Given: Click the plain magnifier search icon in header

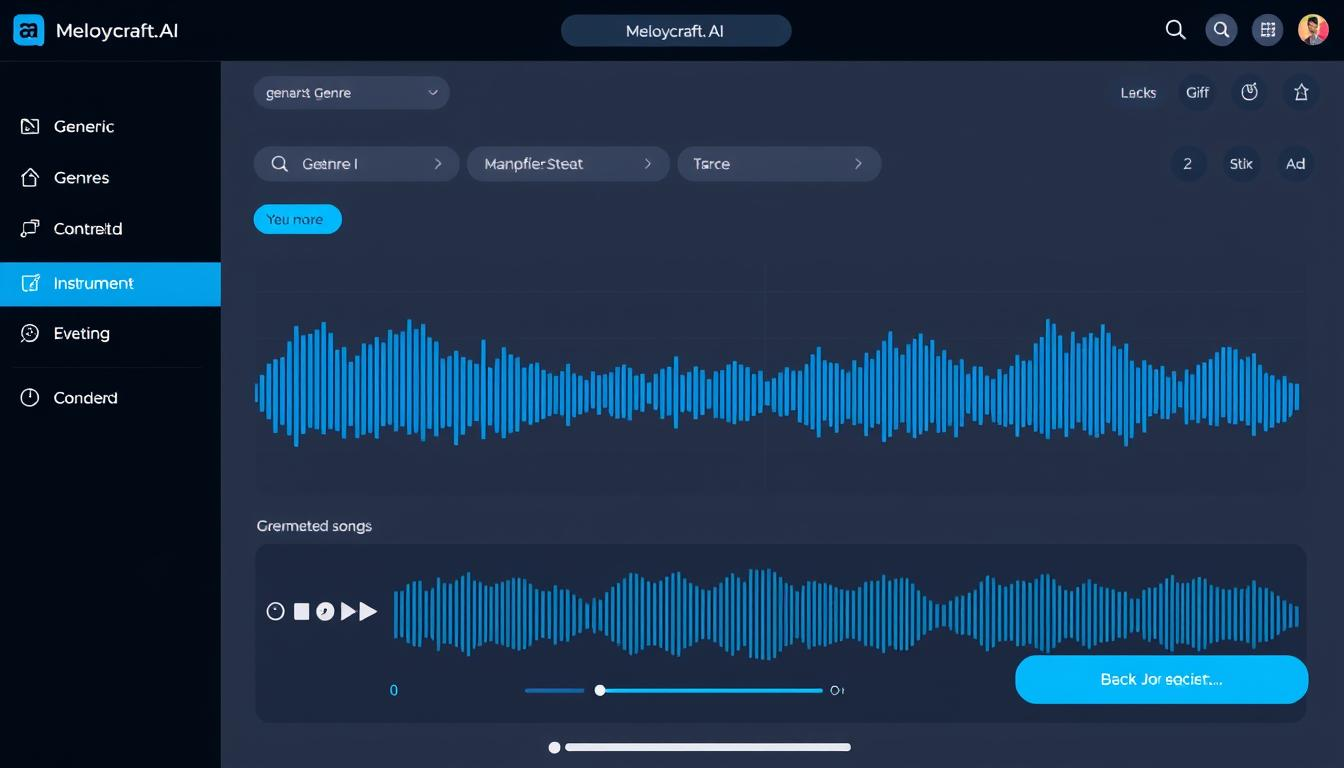Looking at the screenshot, I should [x=1176, y=30].
